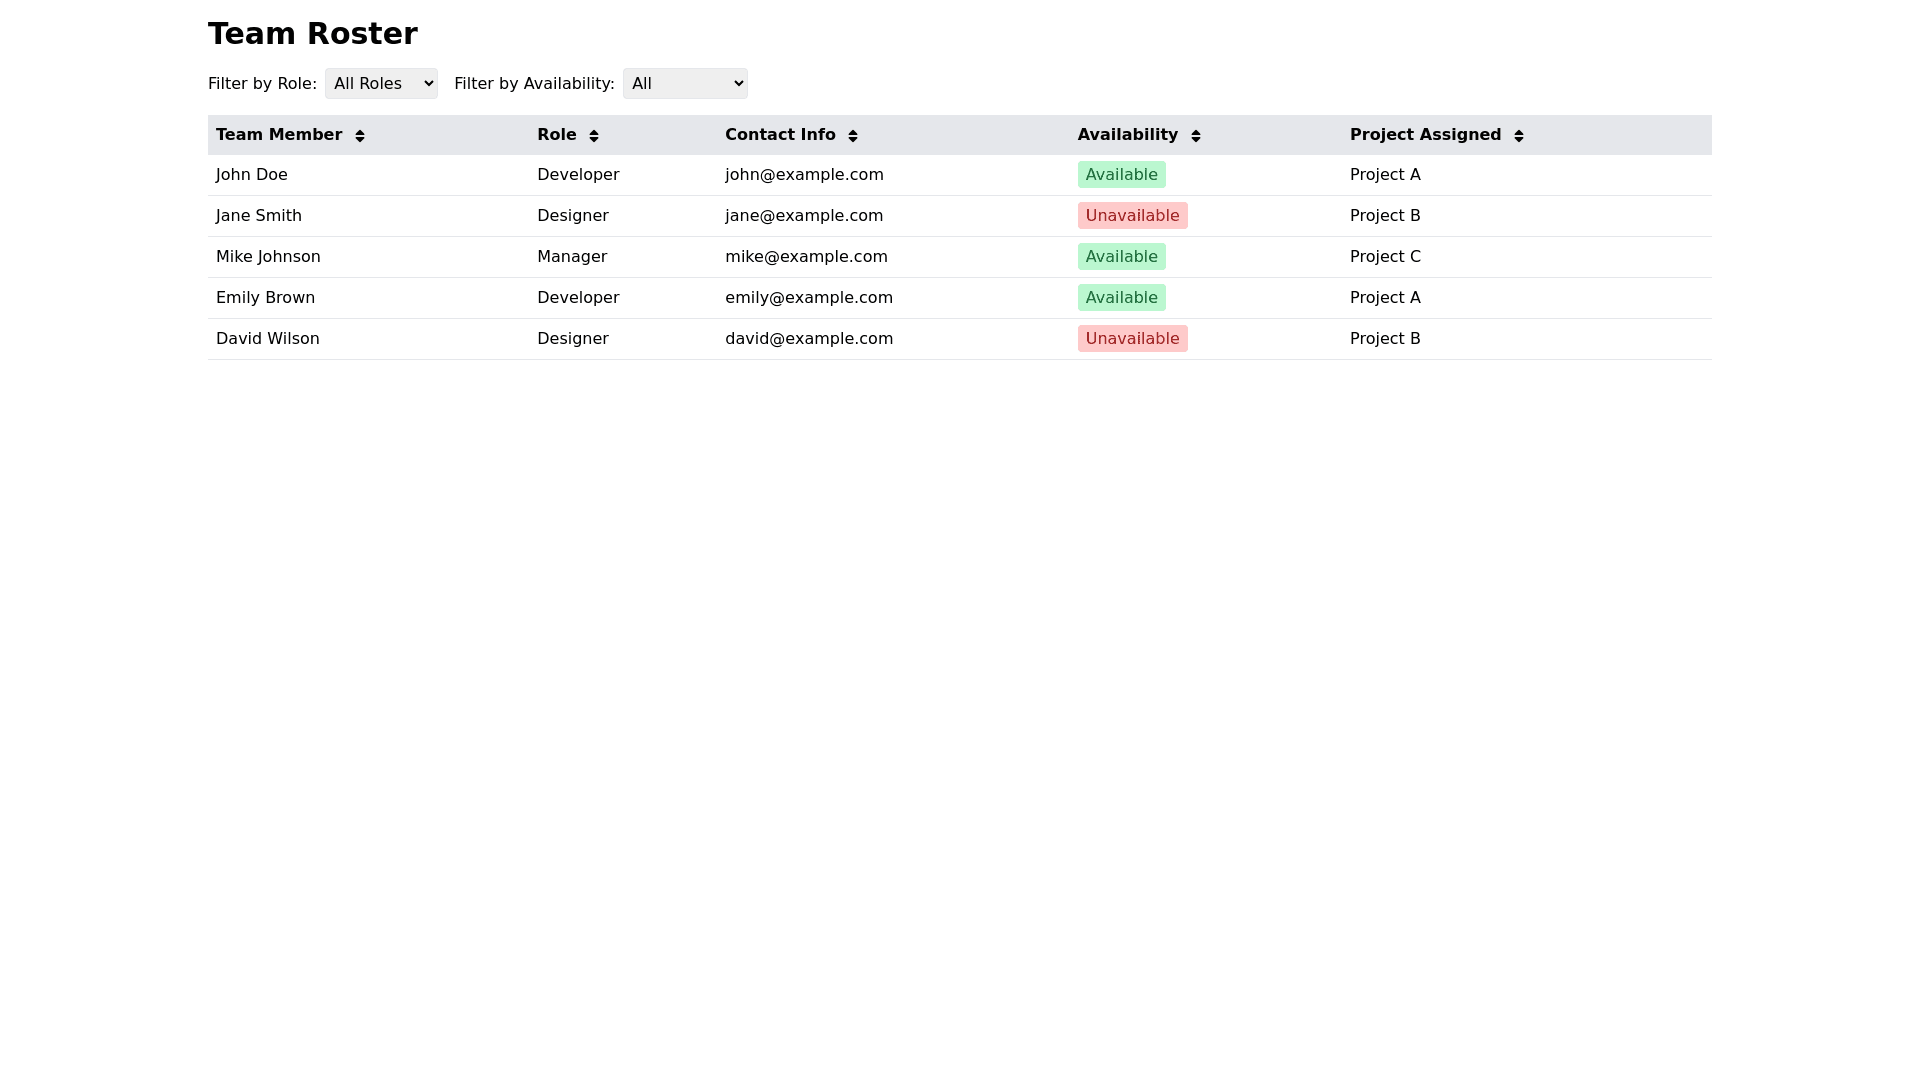Viewport: 1920px width, 1080px height.
Task: Click Project C in Mike Johnson's row
Action: (1385, 257)
